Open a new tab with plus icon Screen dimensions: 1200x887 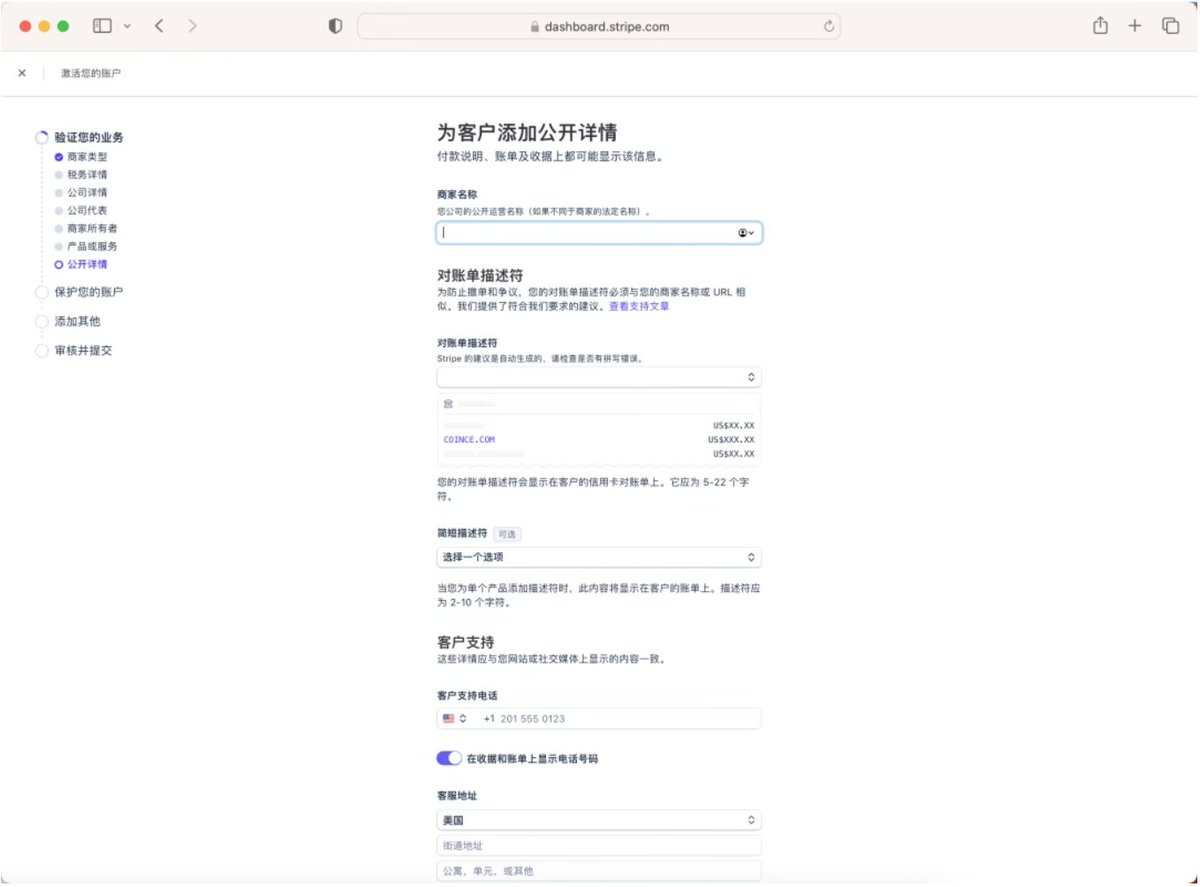point(1135,26)
